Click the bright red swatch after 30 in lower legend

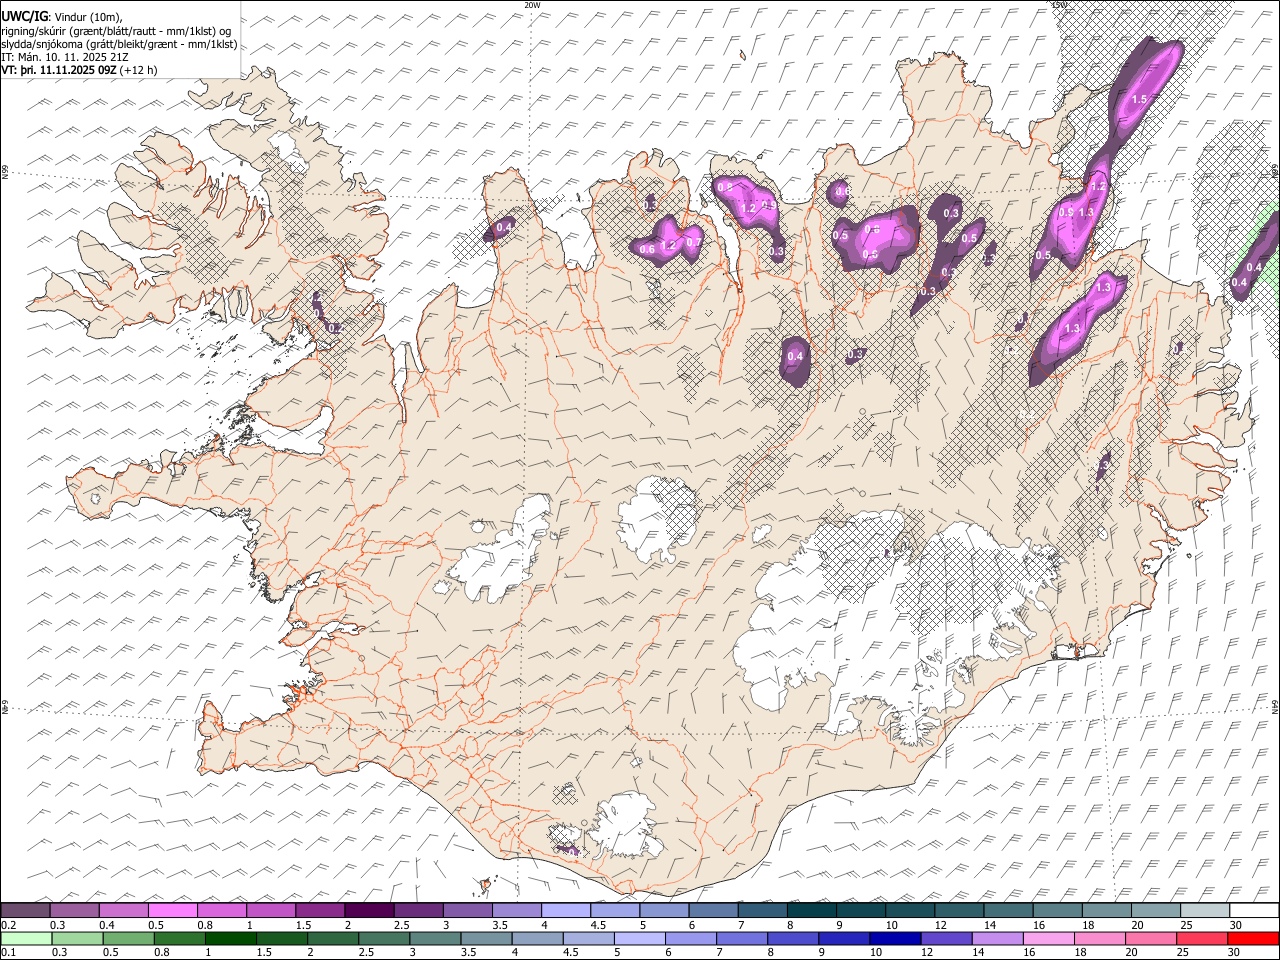click(x=1253, y=939)
